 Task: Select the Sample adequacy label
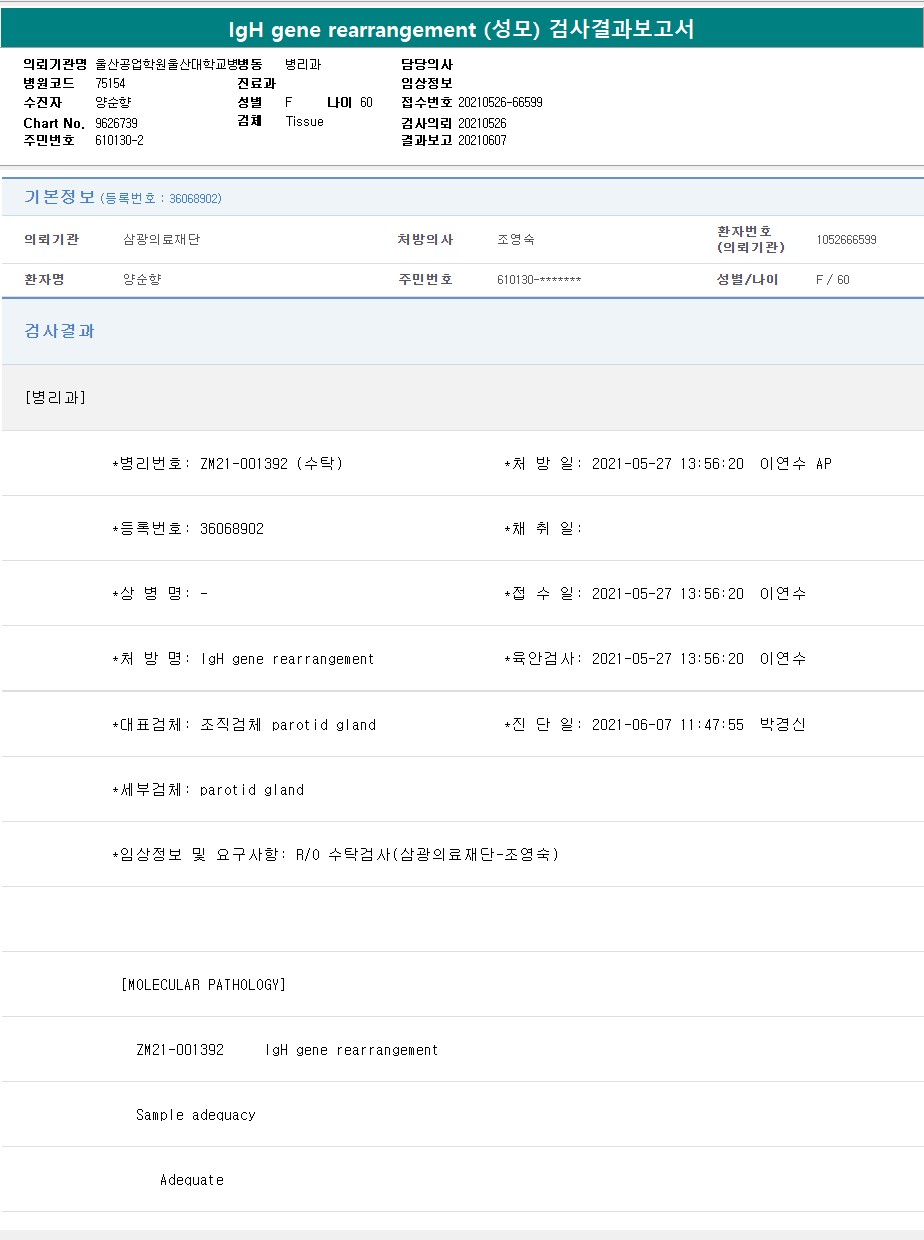pos(195,1115)
